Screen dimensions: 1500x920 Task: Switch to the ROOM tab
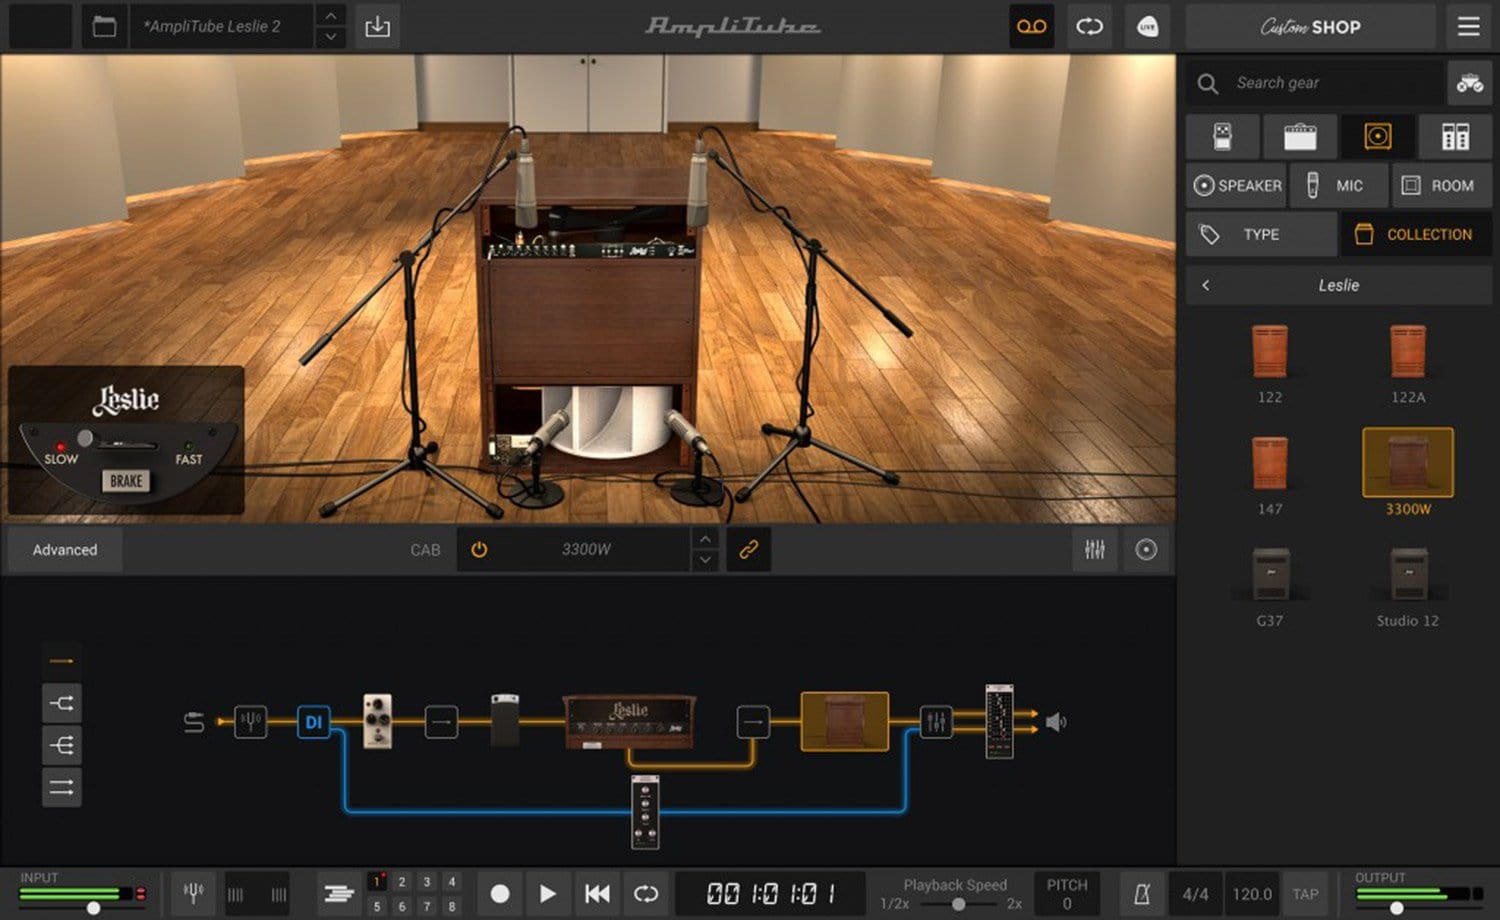click(x=1441, y=185)
